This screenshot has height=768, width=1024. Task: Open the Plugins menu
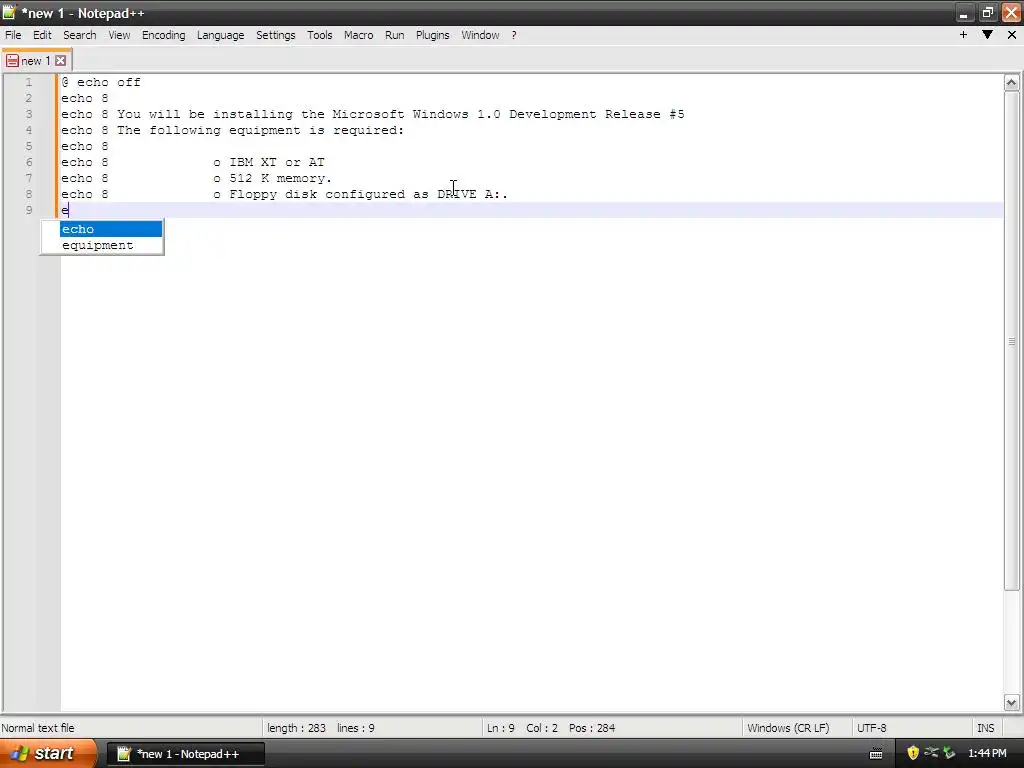tap(432, 35)
